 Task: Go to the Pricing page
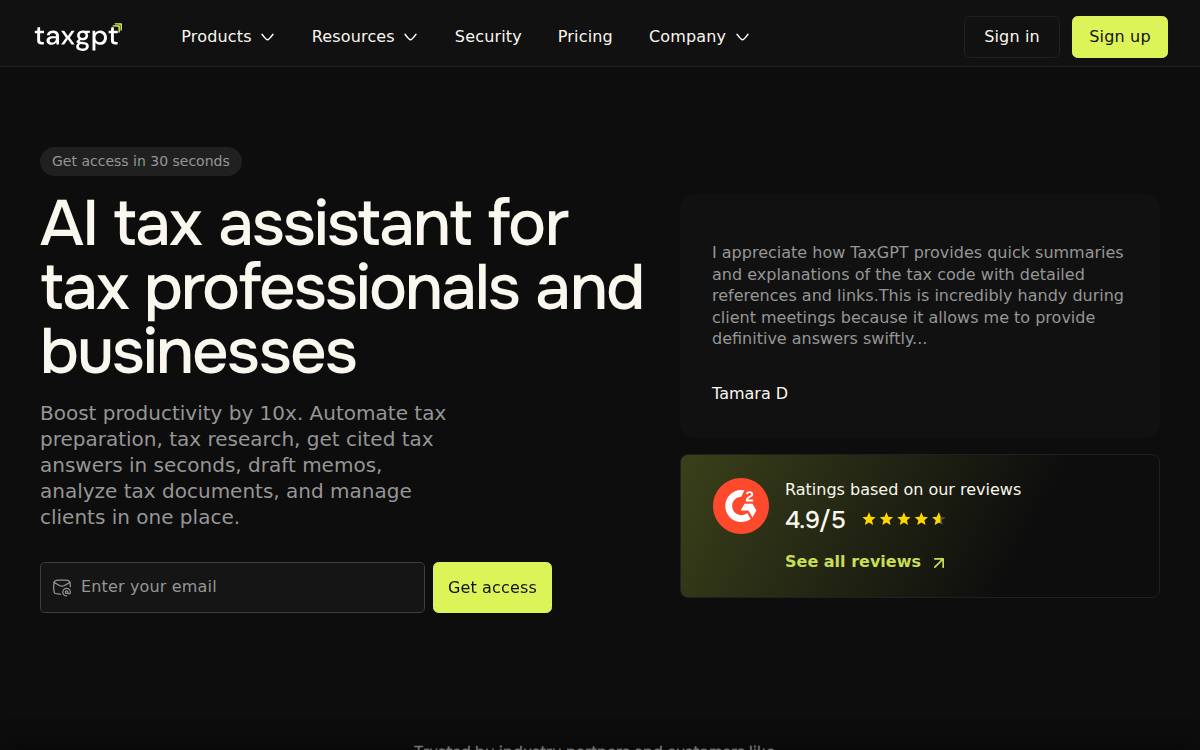[x=585, y=36]
